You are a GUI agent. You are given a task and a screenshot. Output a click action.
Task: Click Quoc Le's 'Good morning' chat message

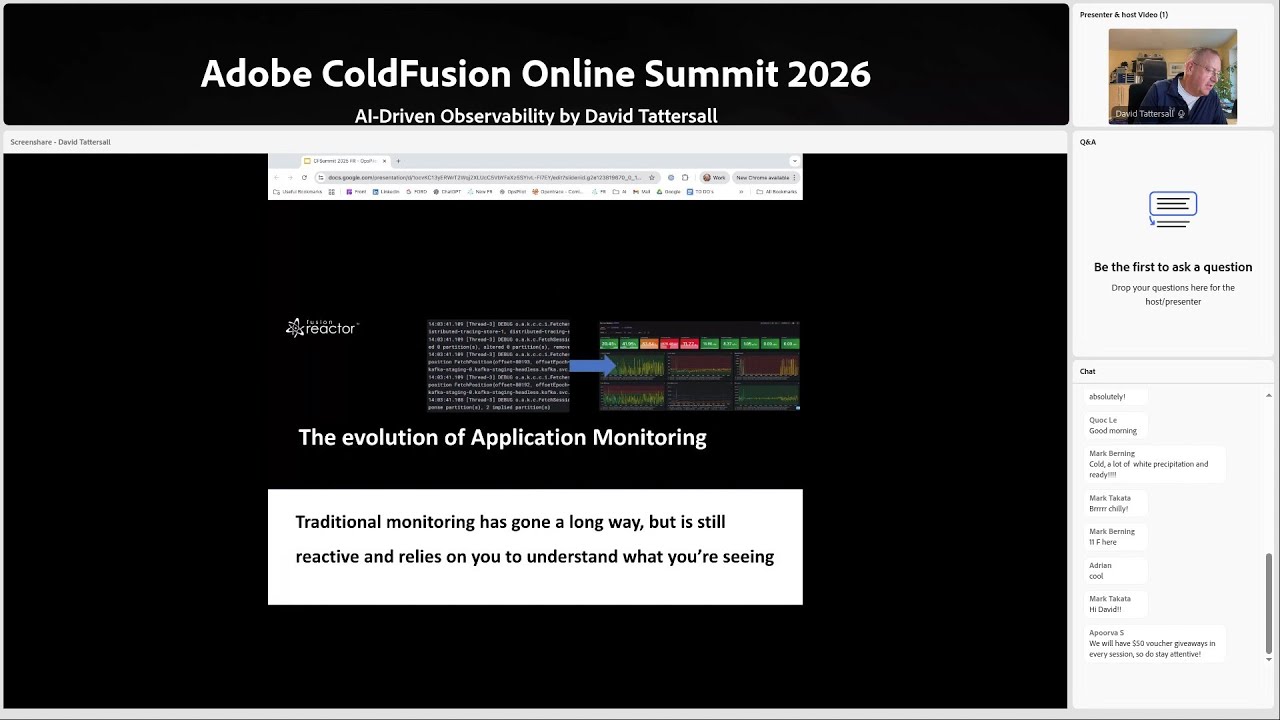pos(1113,430)
